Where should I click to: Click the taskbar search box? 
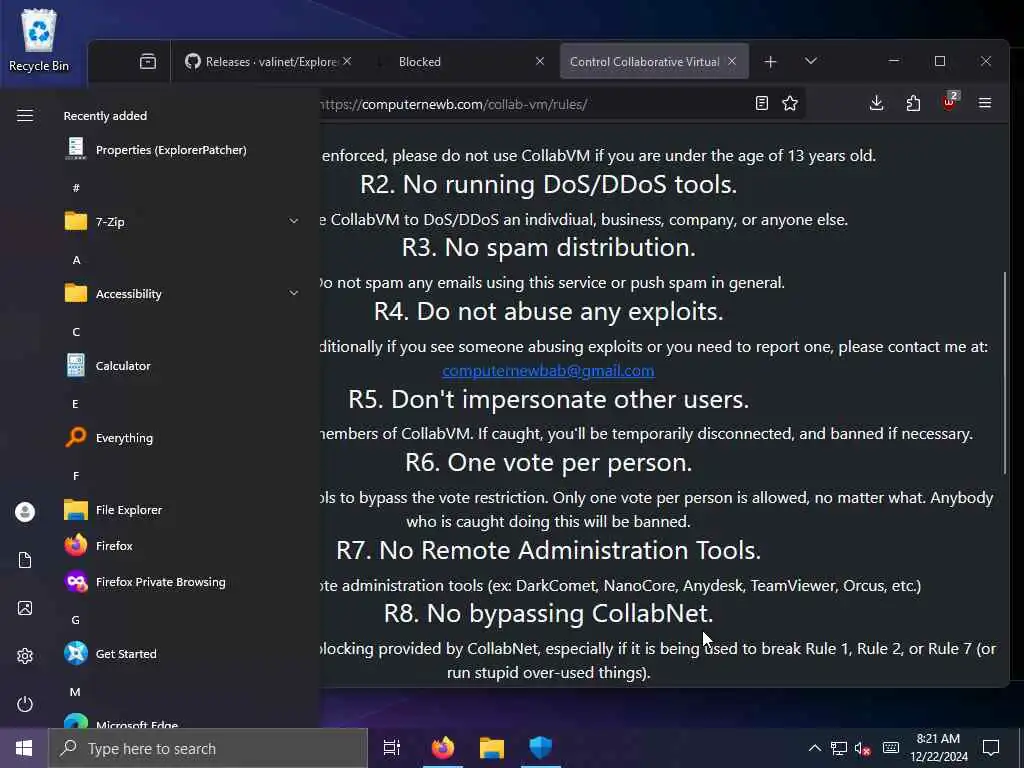tap(208, 748)
